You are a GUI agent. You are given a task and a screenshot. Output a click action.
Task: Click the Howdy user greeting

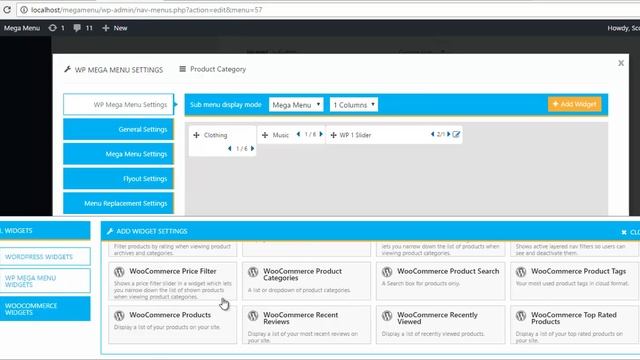623,28
